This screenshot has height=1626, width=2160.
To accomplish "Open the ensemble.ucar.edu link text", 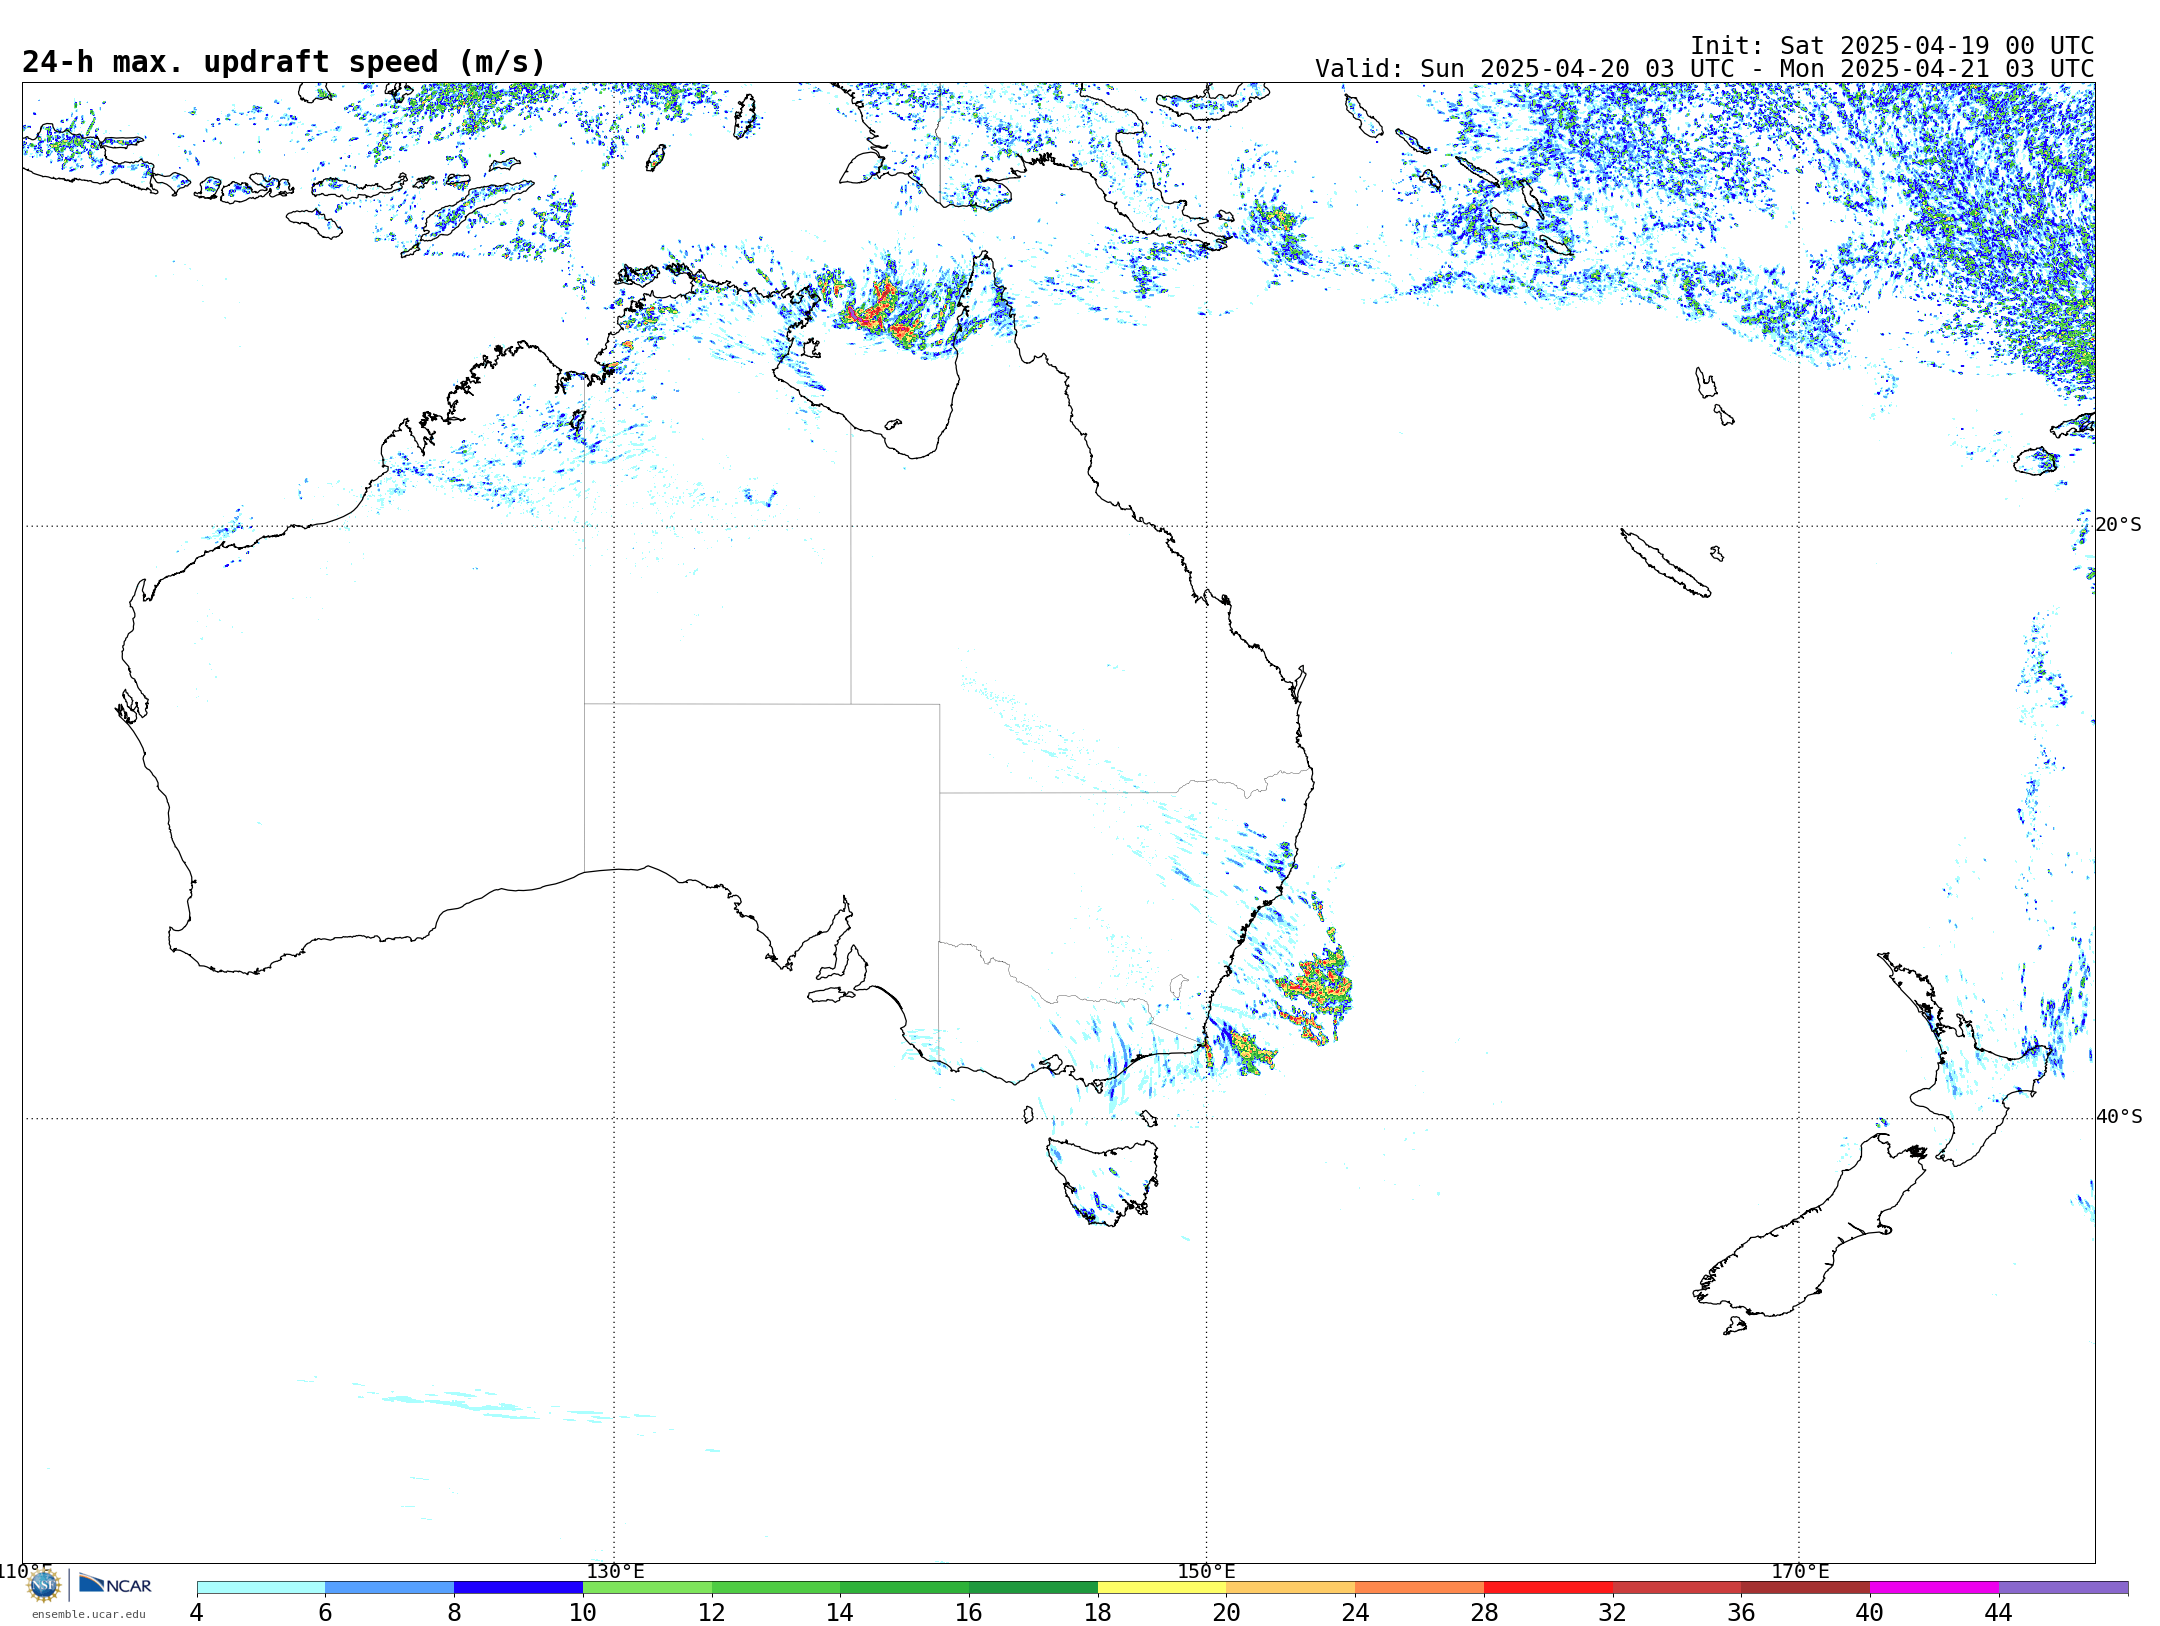I will [89, 1614].
